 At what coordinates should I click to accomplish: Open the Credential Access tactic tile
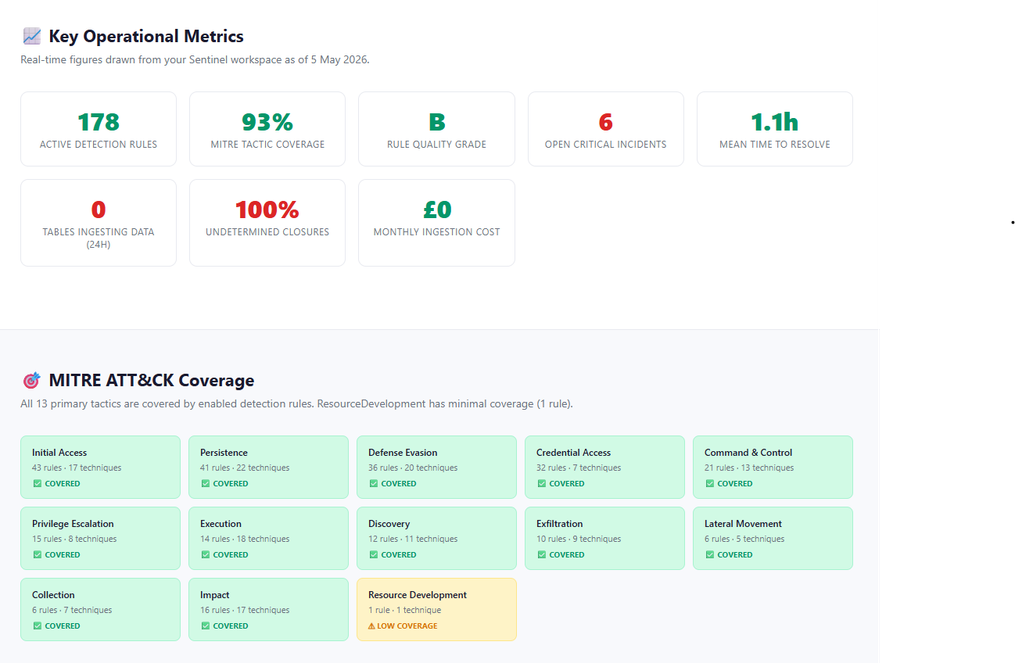coord(605,467)
